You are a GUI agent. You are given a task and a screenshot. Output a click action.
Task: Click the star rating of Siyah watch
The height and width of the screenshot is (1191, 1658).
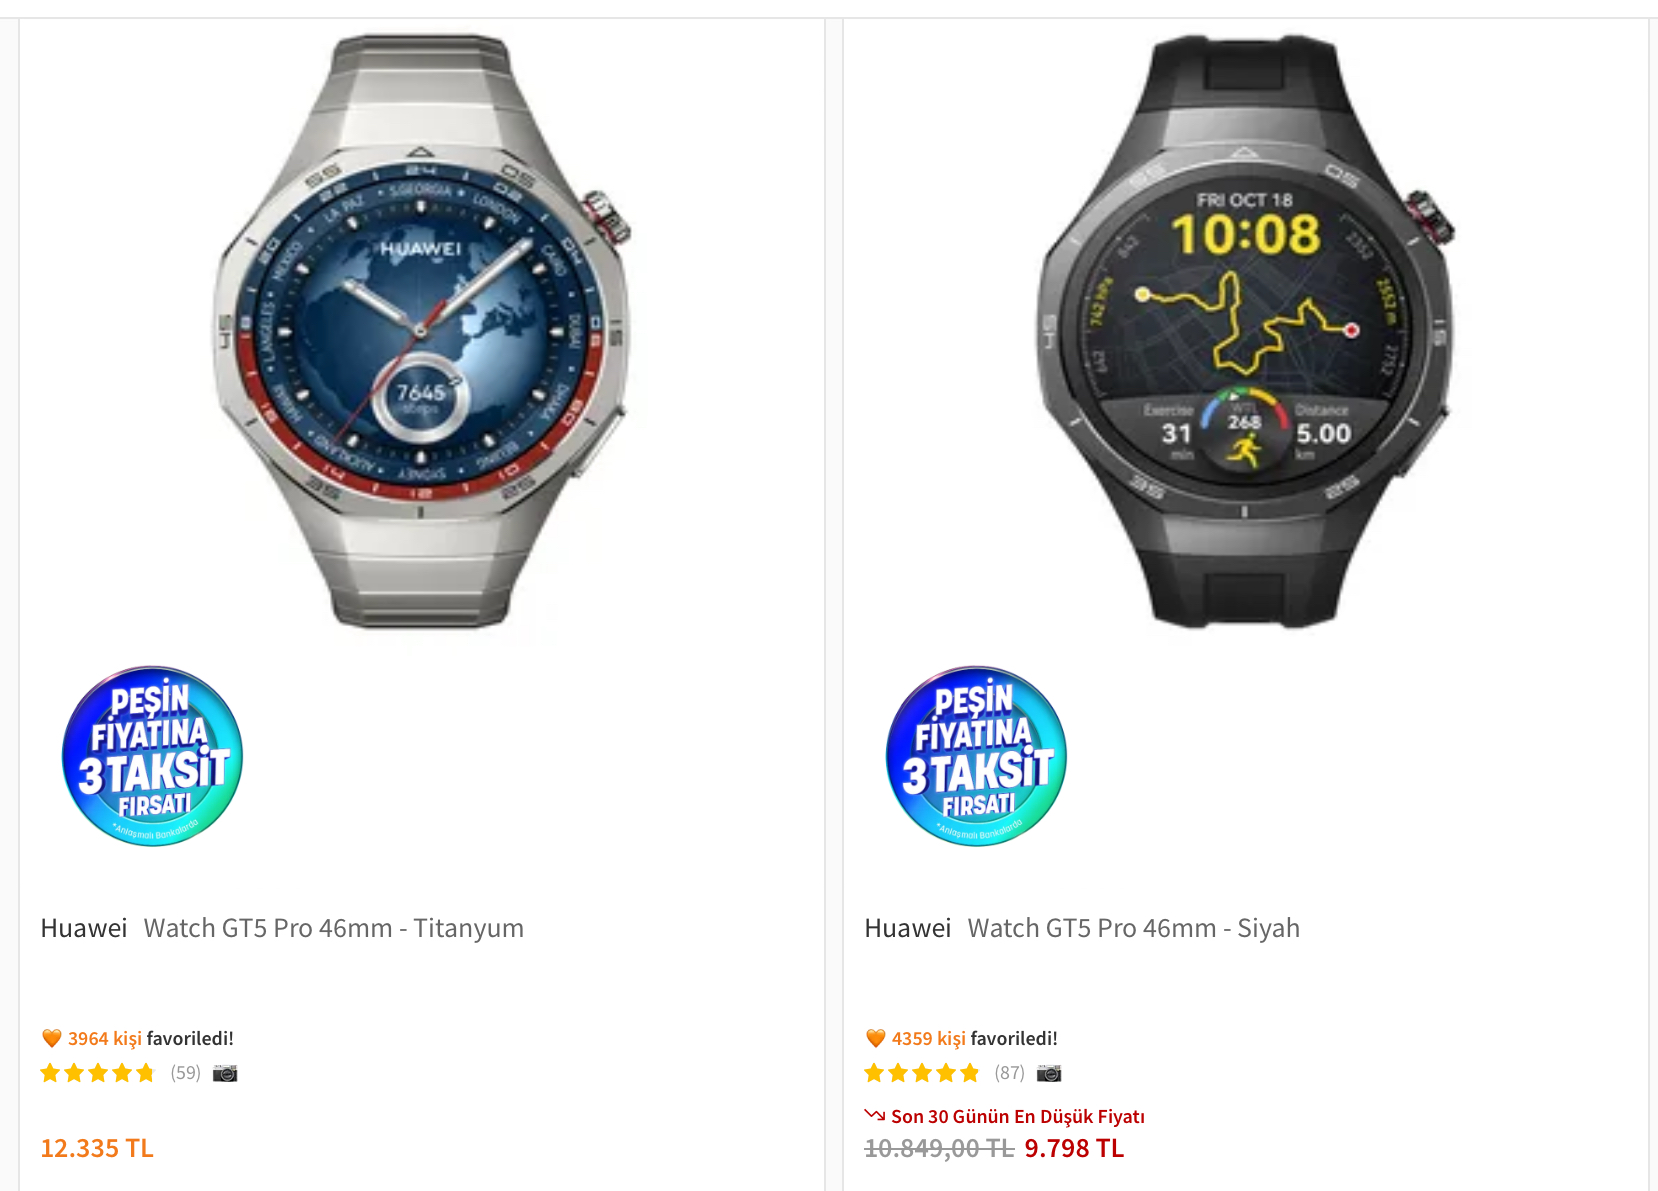click(x=922, y=1073)
